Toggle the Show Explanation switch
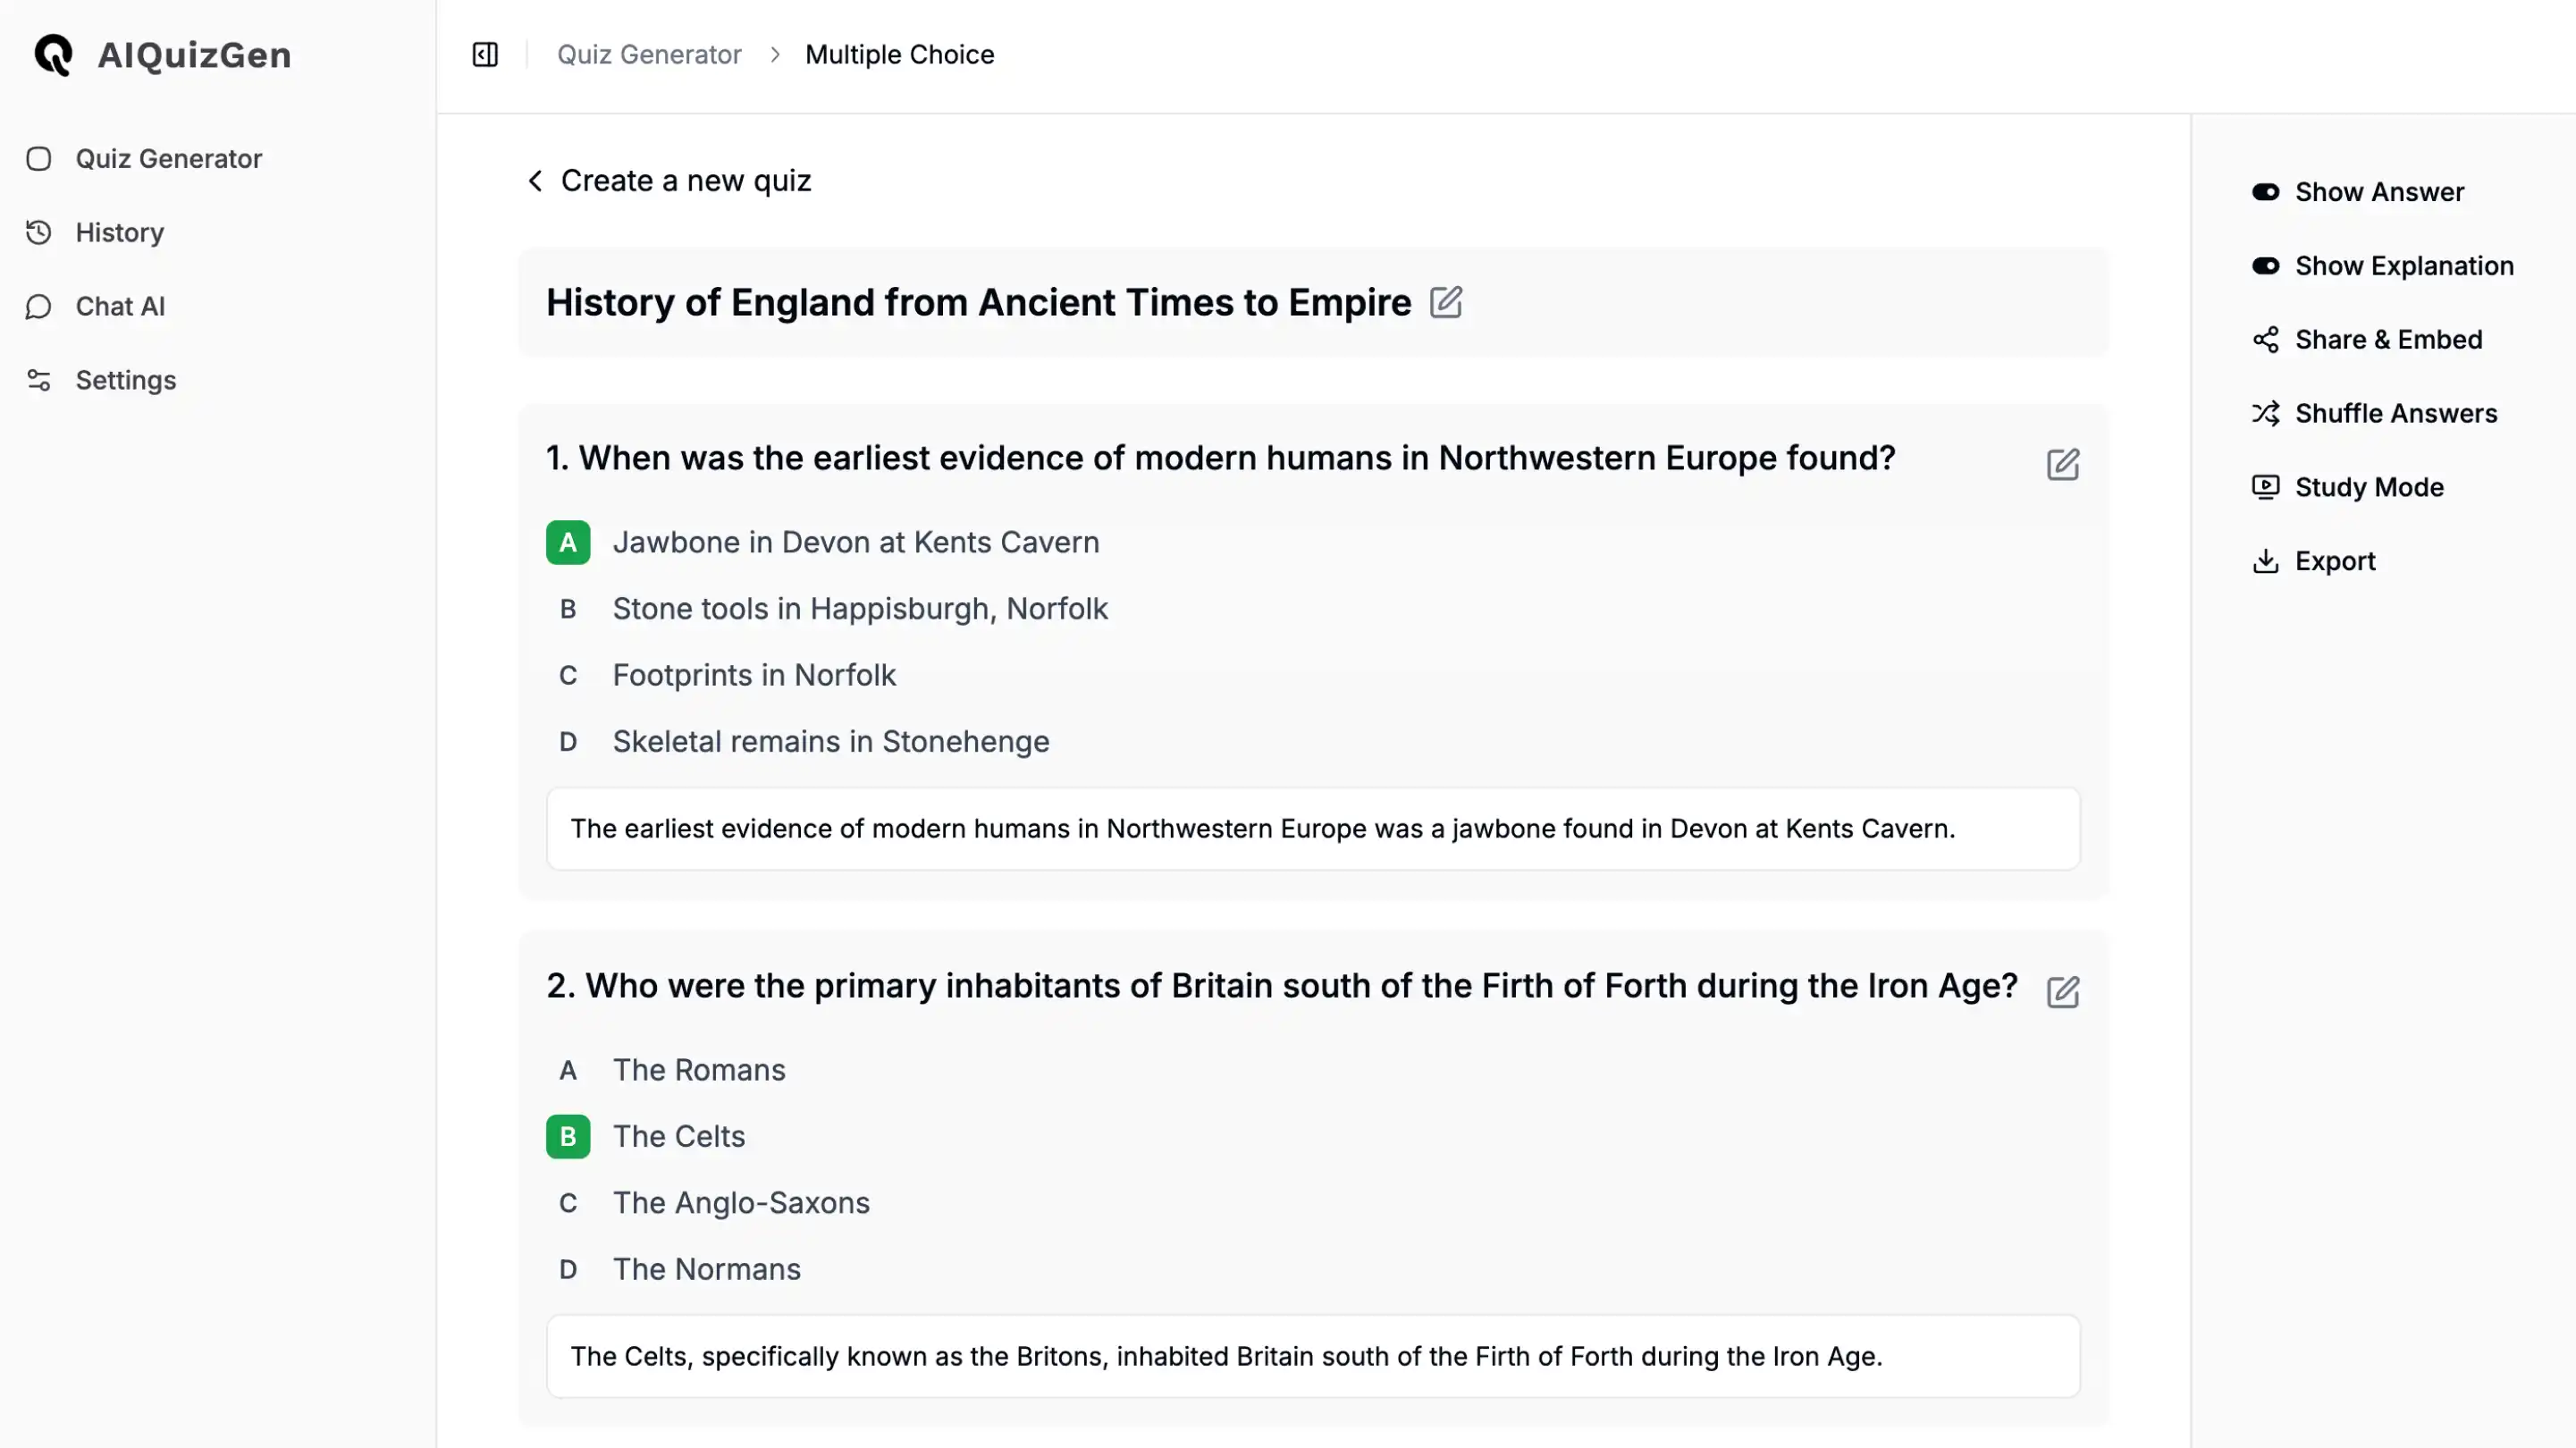Viewport: 2576px width, 1448px height. [2266, 266]
